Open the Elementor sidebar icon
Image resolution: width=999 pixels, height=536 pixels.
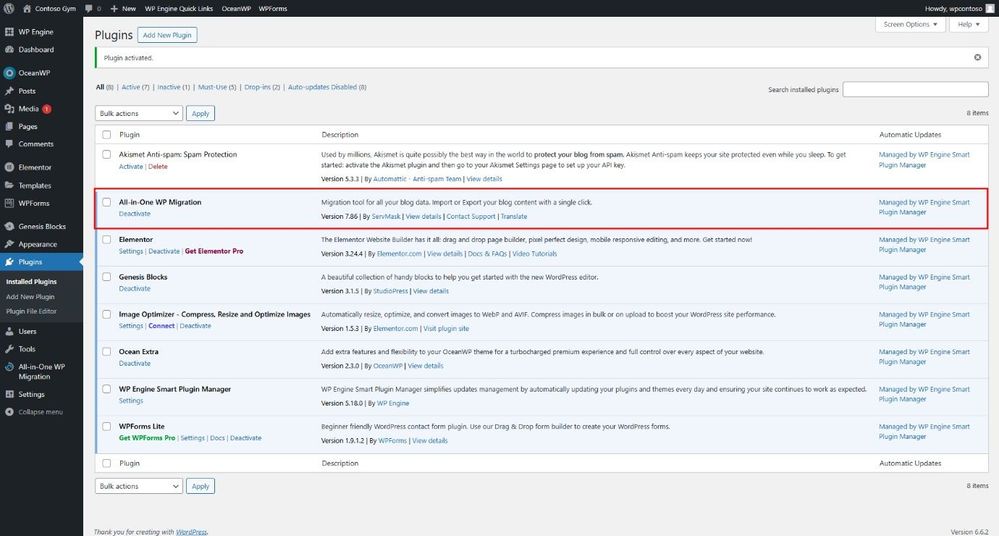click(x=9, y=167)
